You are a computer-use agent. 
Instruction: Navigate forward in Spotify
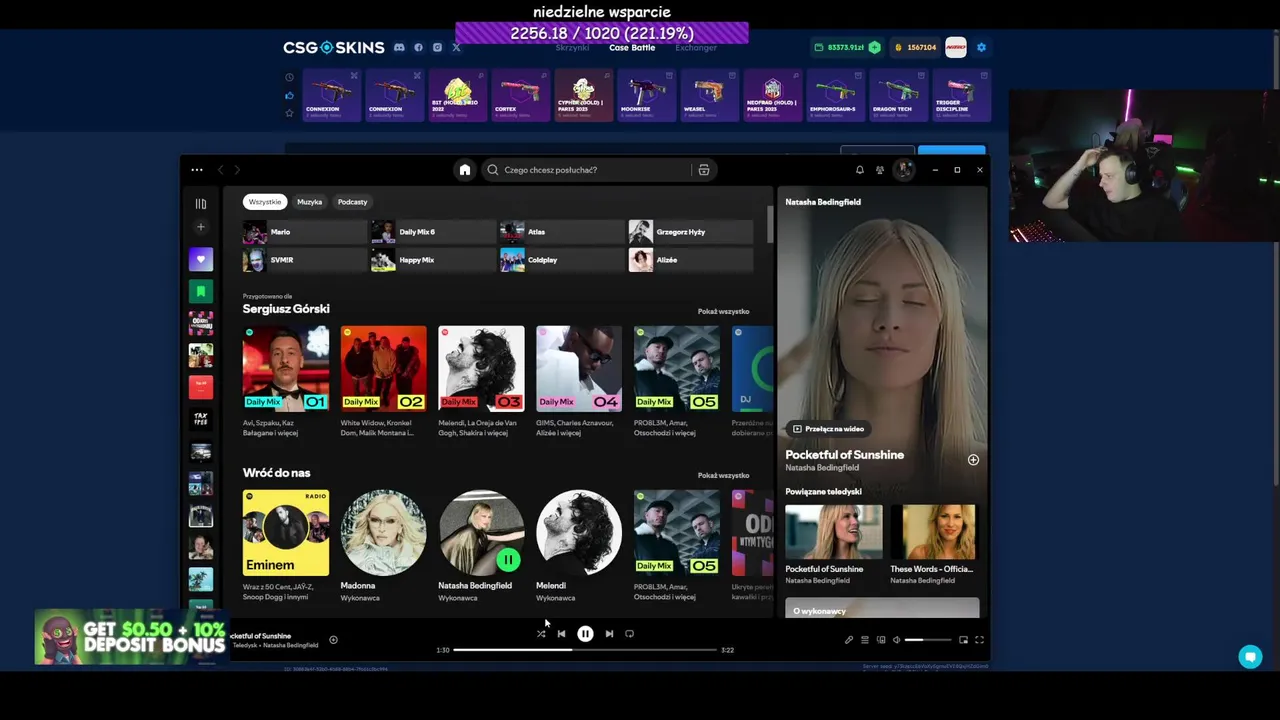click(237, 170)
